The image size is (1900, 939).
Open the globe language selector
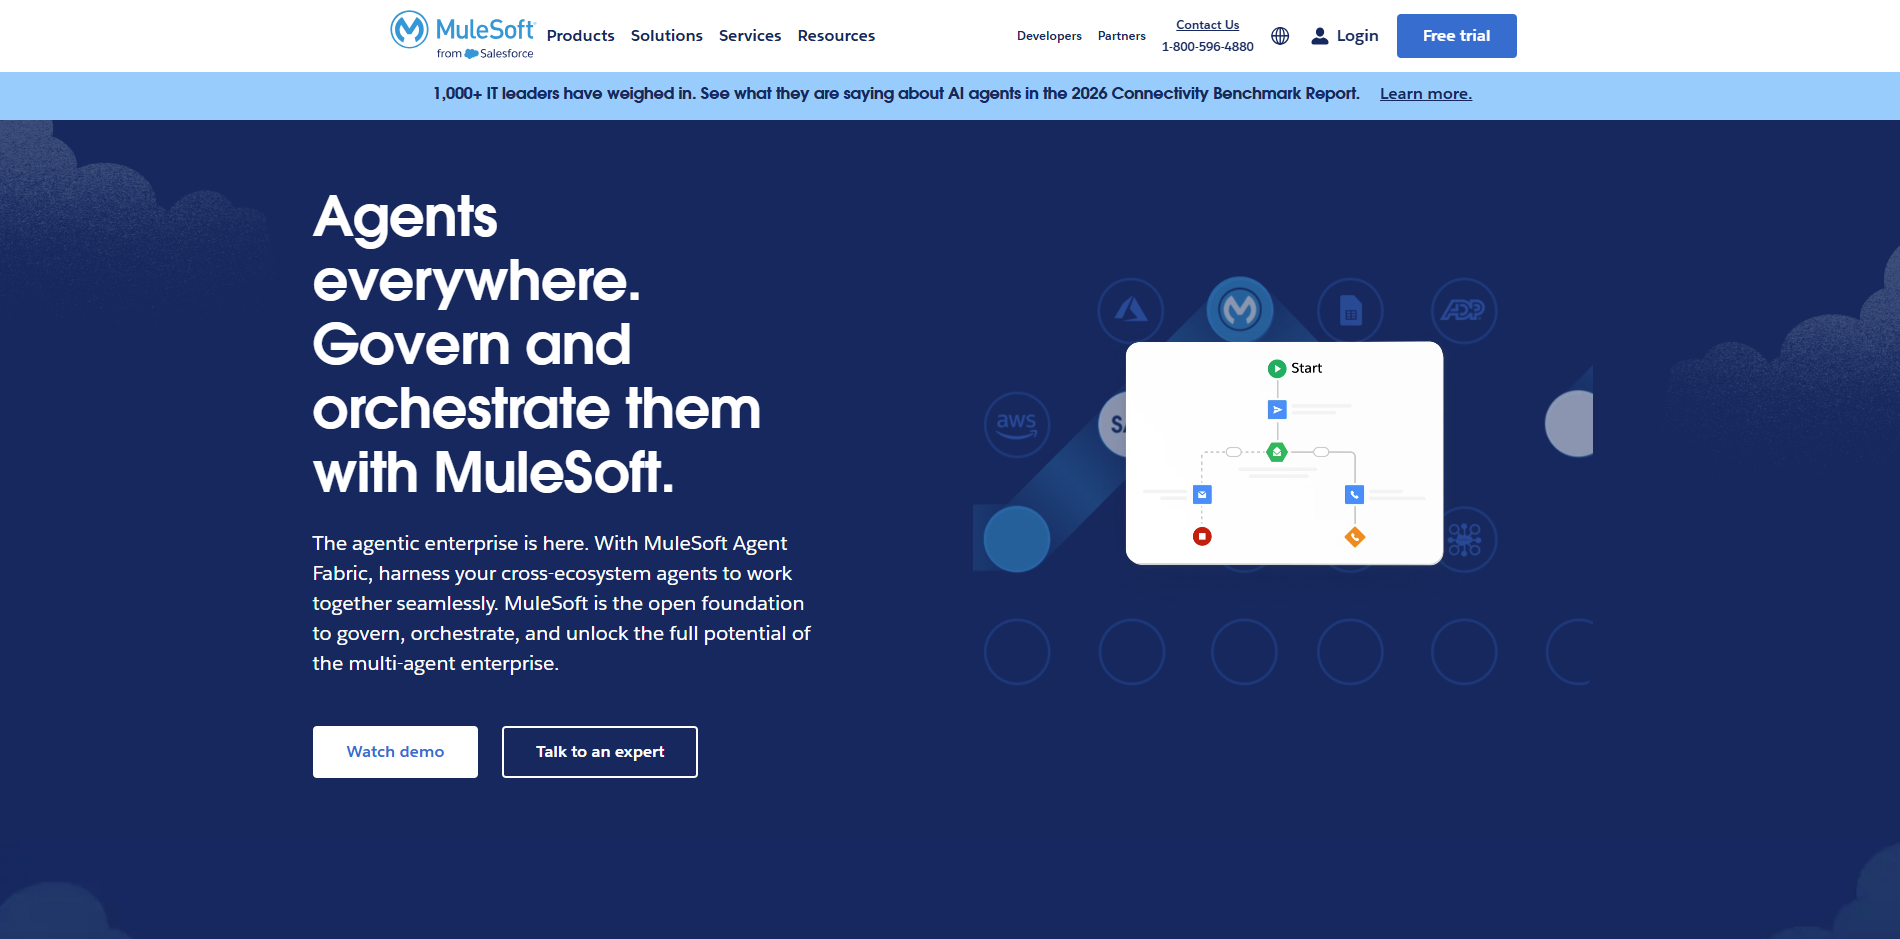pyautogui.click(x=1280, y=35)
